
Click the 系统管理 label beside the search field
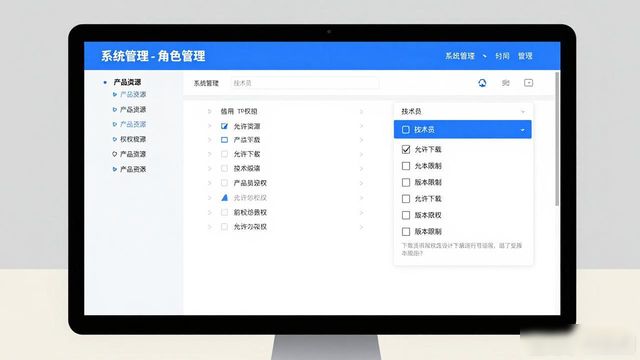pyautogui.click(x=206, y=83)
